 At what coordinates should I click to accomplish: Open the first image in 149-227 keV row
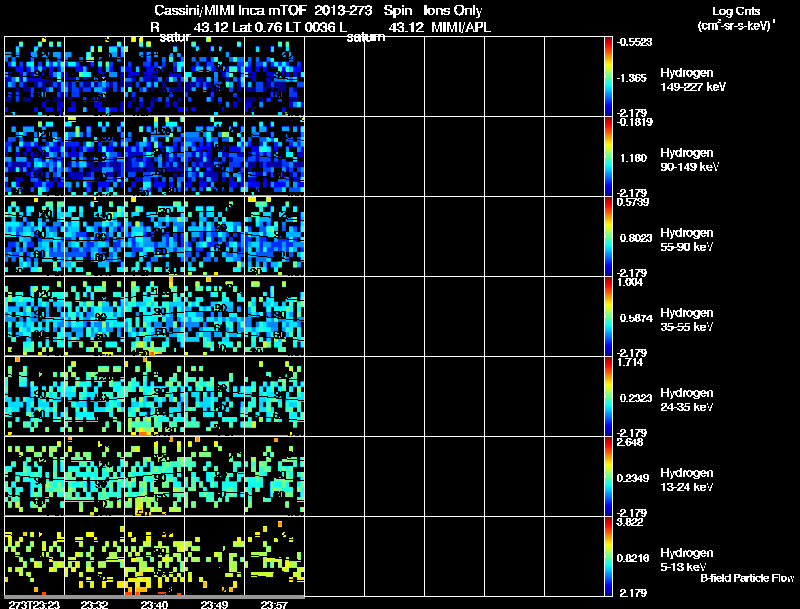tap(34, 76)
